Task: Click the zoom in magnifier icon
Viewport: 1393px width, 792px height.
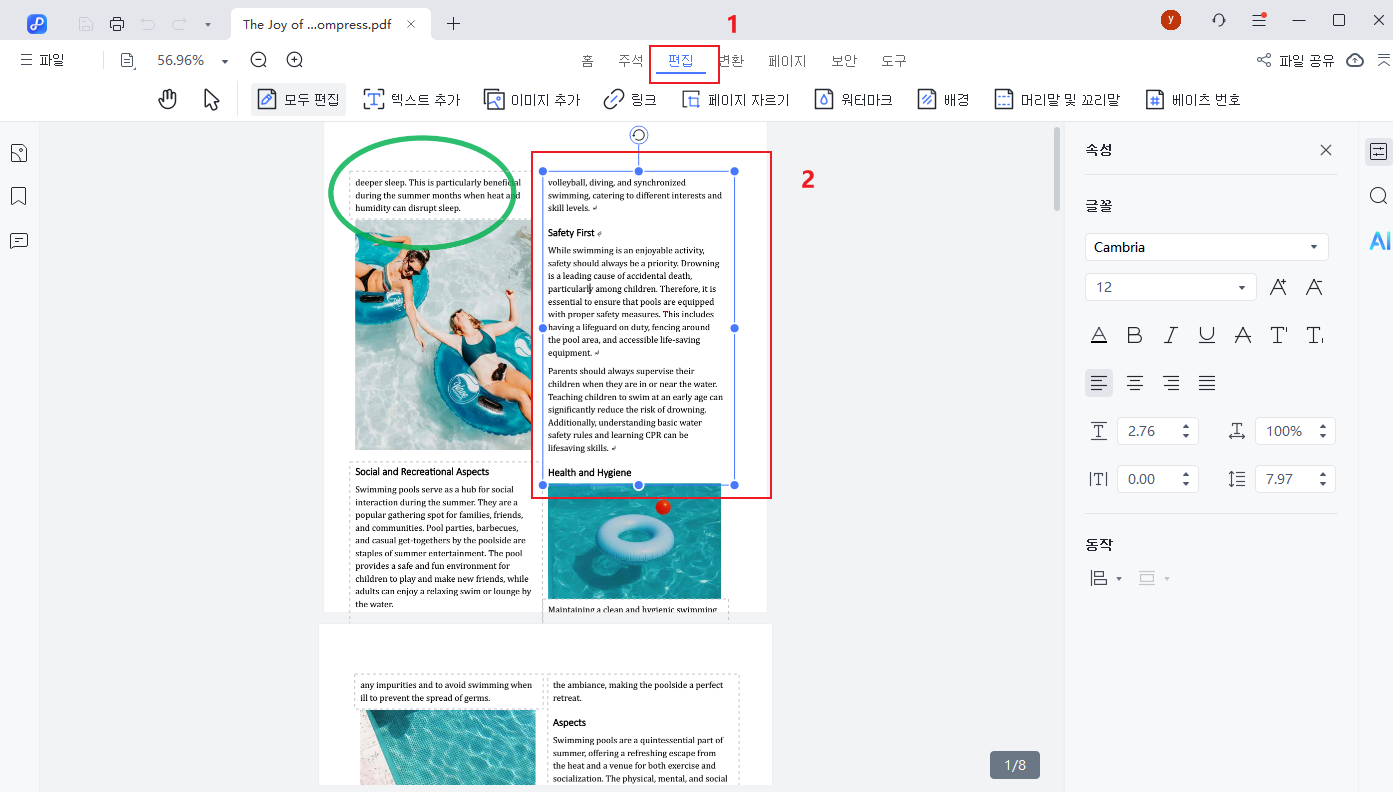Action: (x=293, y=59)
